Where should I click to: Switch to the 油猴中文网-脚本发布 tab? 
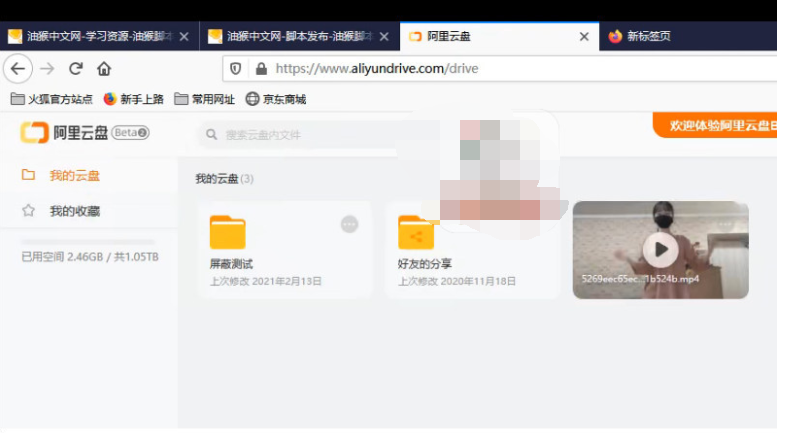click(x=299, y=36)
